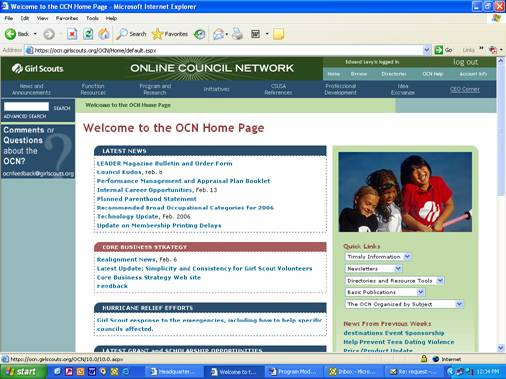The height and width of the screenshot is (379, 506).
Task: Expand the address bar dropdown arrow
Action: (x=427, y=50)
